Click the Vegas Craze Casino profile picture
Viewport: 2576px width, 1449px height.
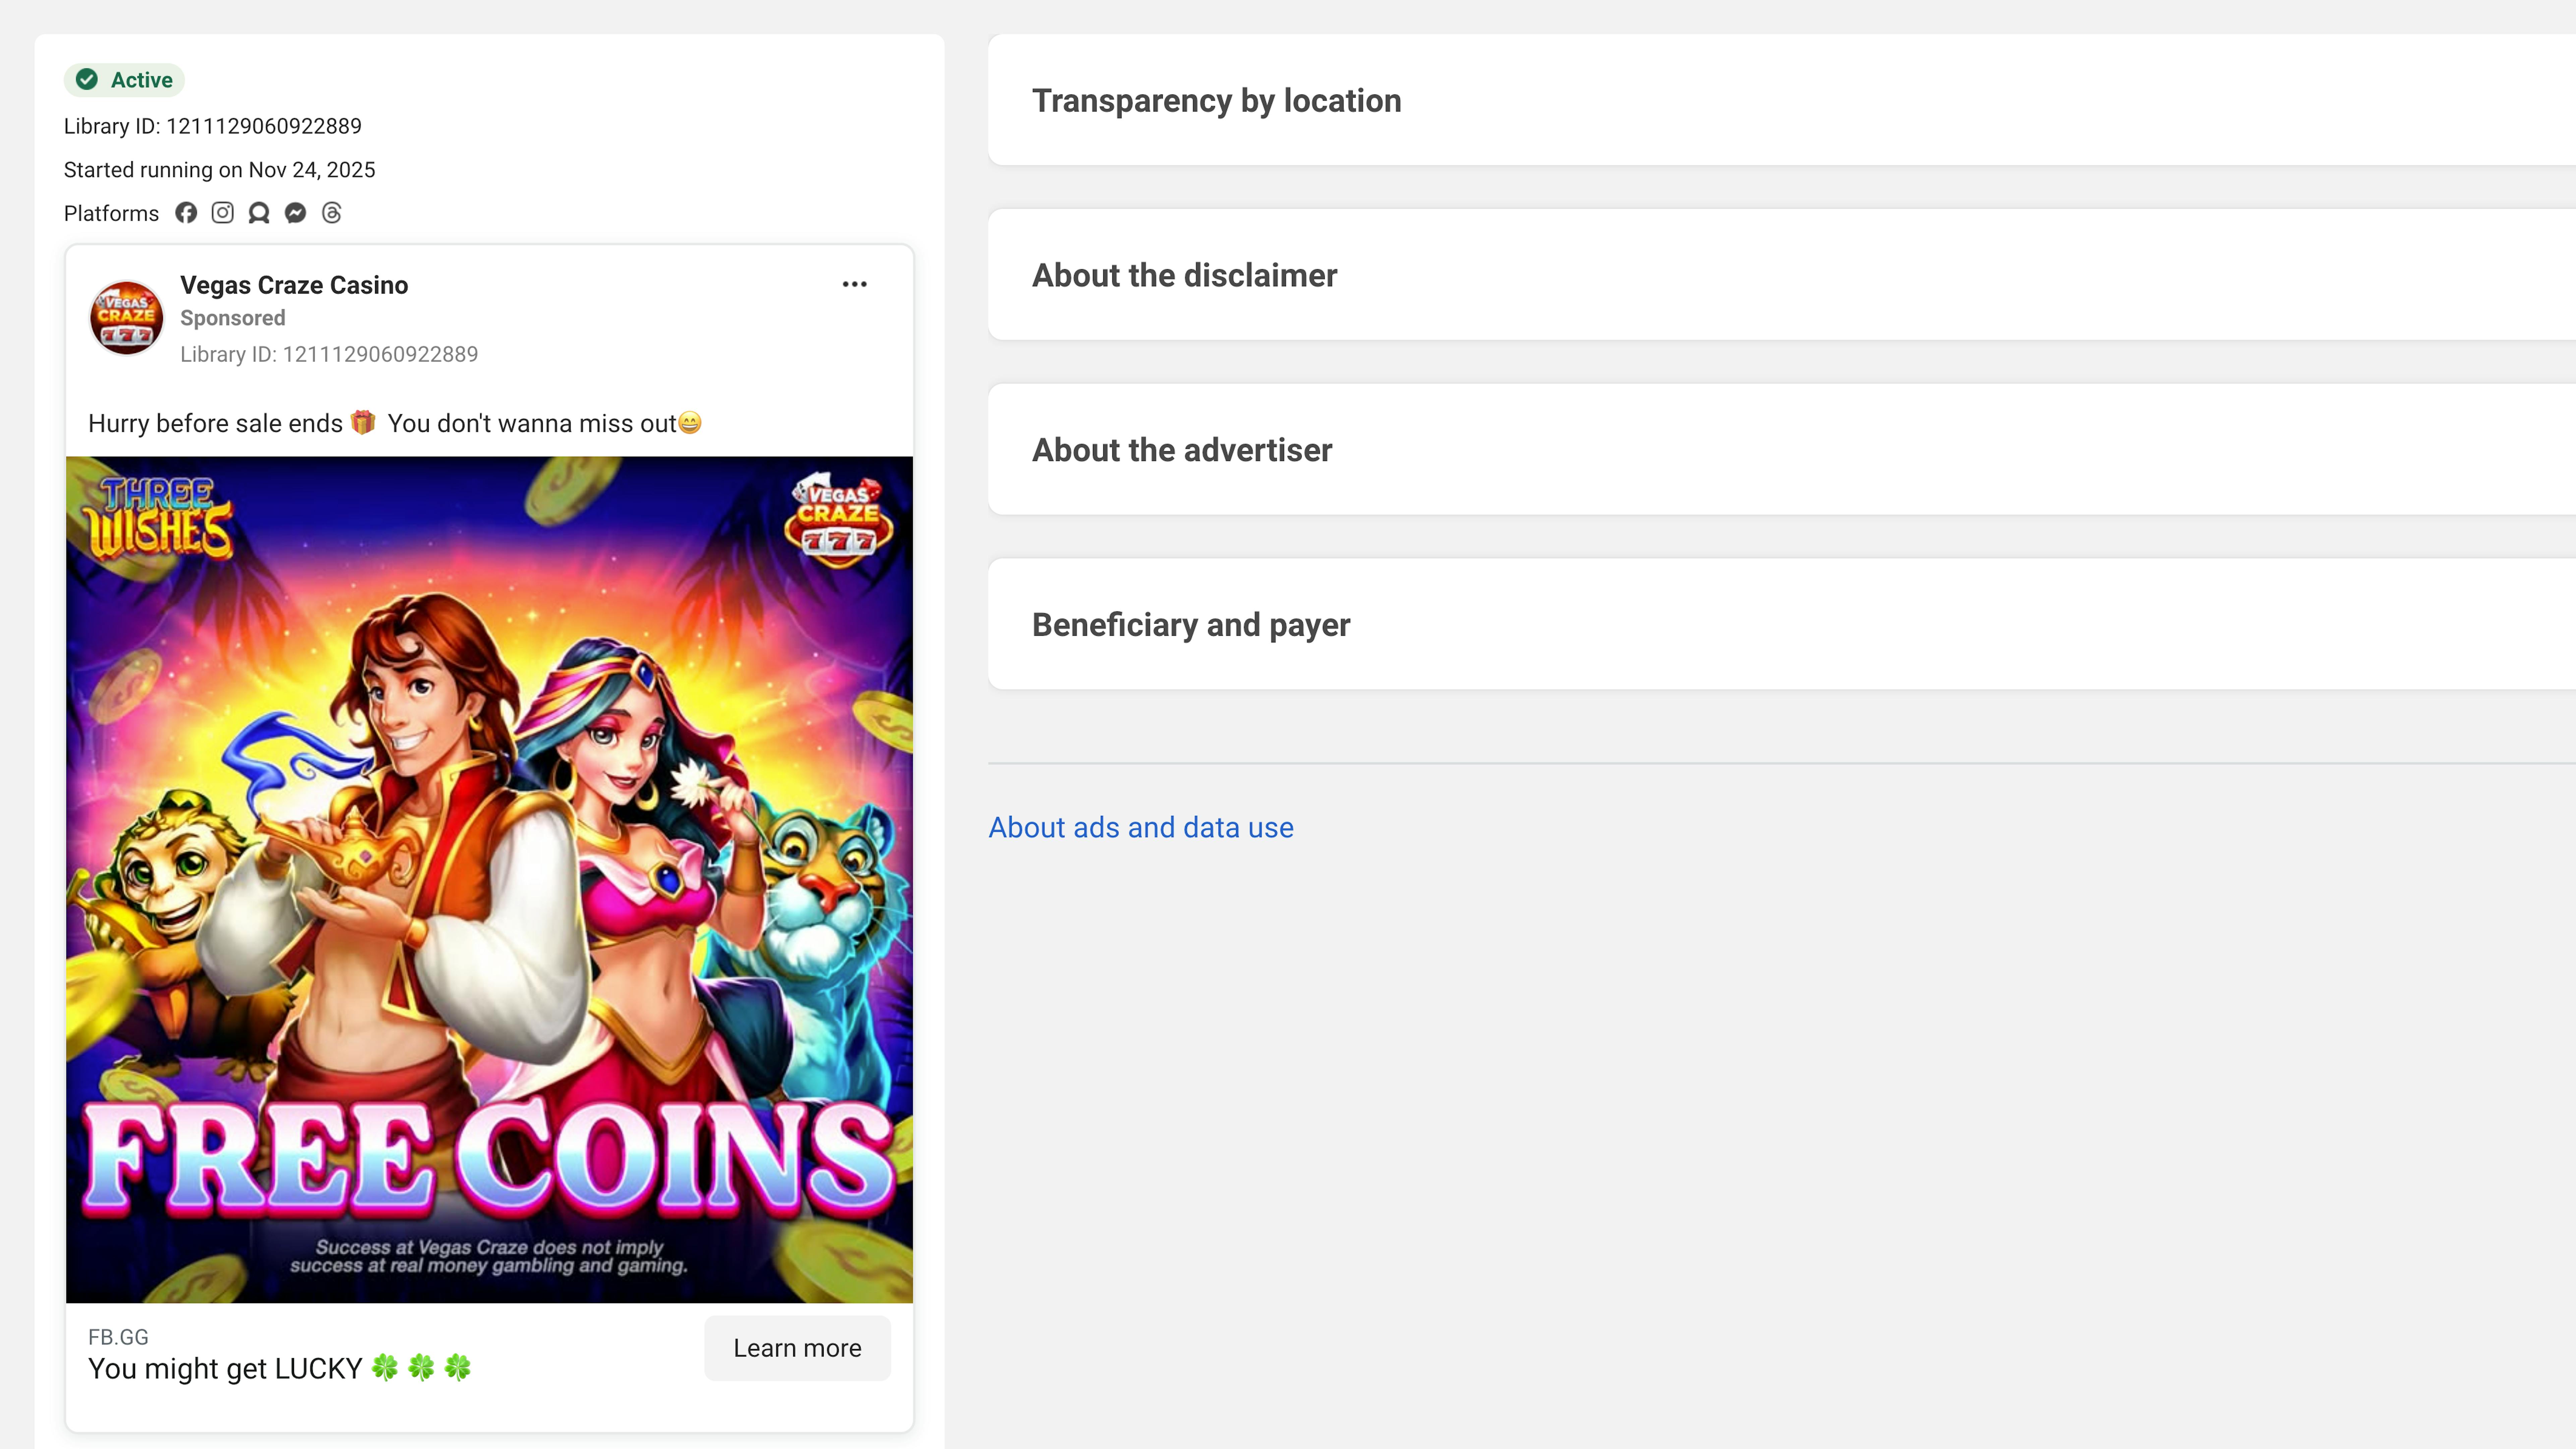(x=127, y=318)
